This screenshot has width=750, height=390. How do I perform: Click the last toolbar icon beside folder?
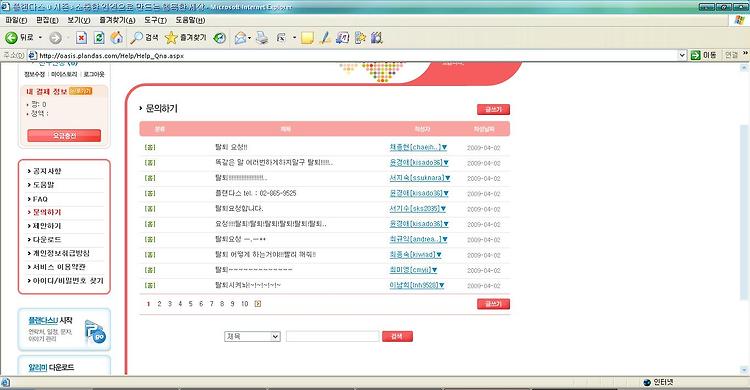pos(377,38)
